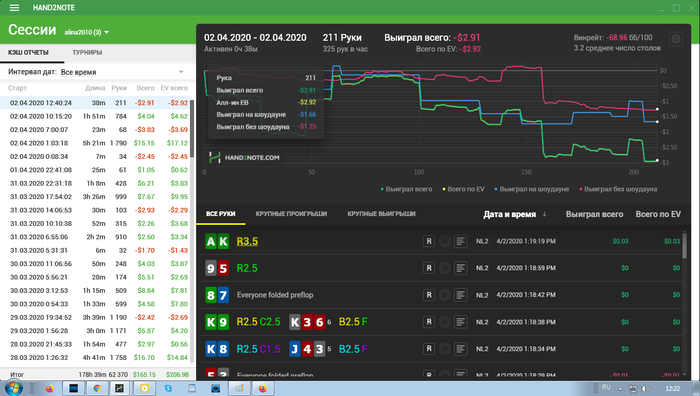Image resolution: width=700 pixels, height=396 pixels.
Task: Toggle the 'Выиграл всего' chart legend series
Action: pos(406,189)
